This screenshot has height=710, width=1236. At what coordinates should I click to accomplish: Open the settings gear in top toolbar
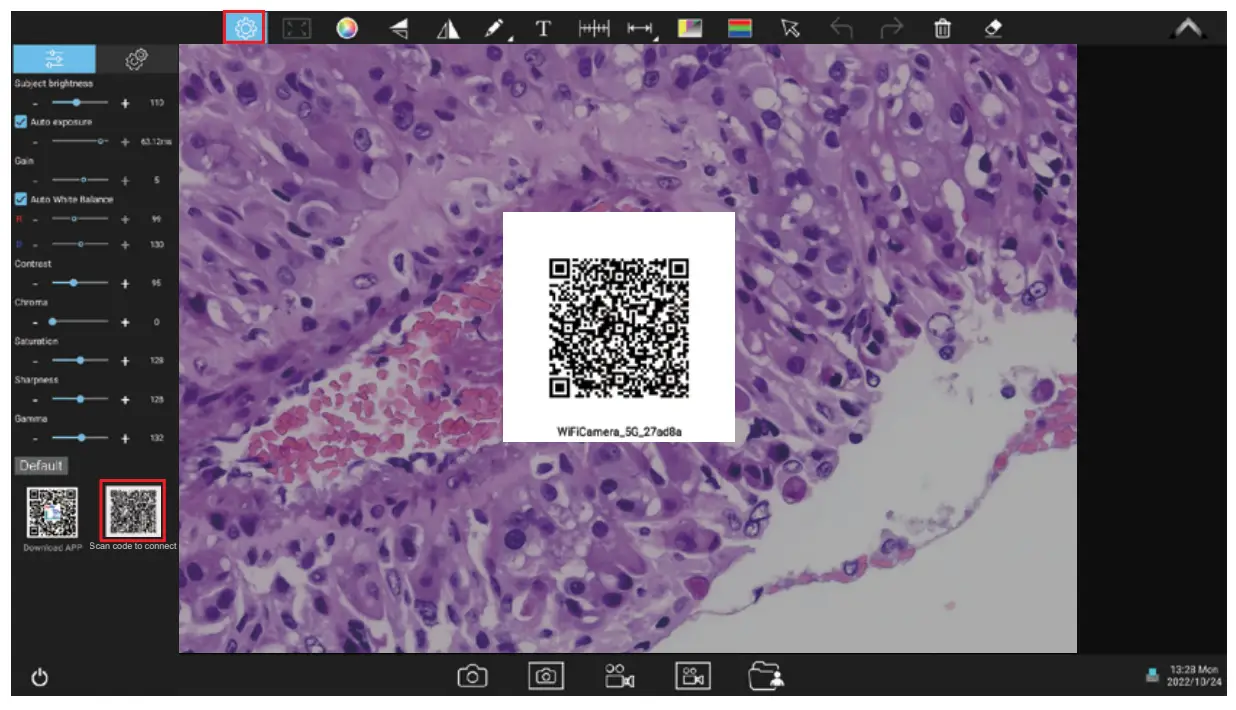245,28
